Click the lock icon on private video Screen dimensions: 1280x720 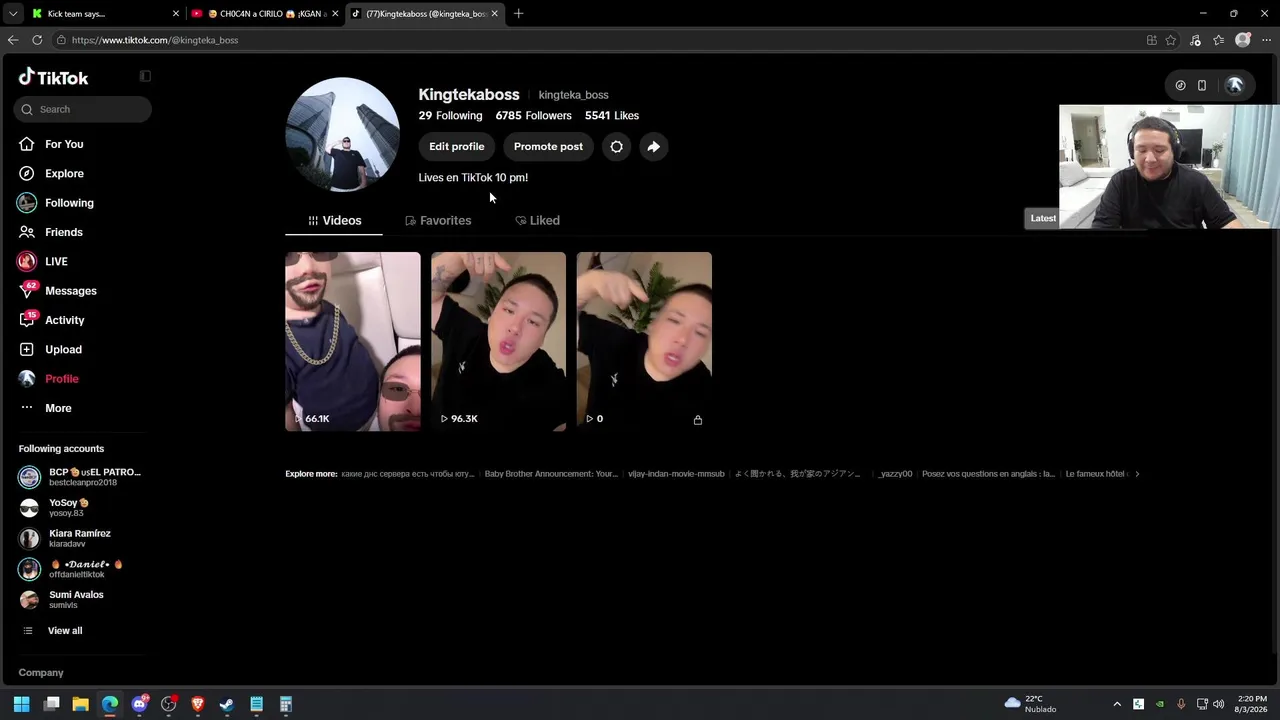[x=698, y=420]
